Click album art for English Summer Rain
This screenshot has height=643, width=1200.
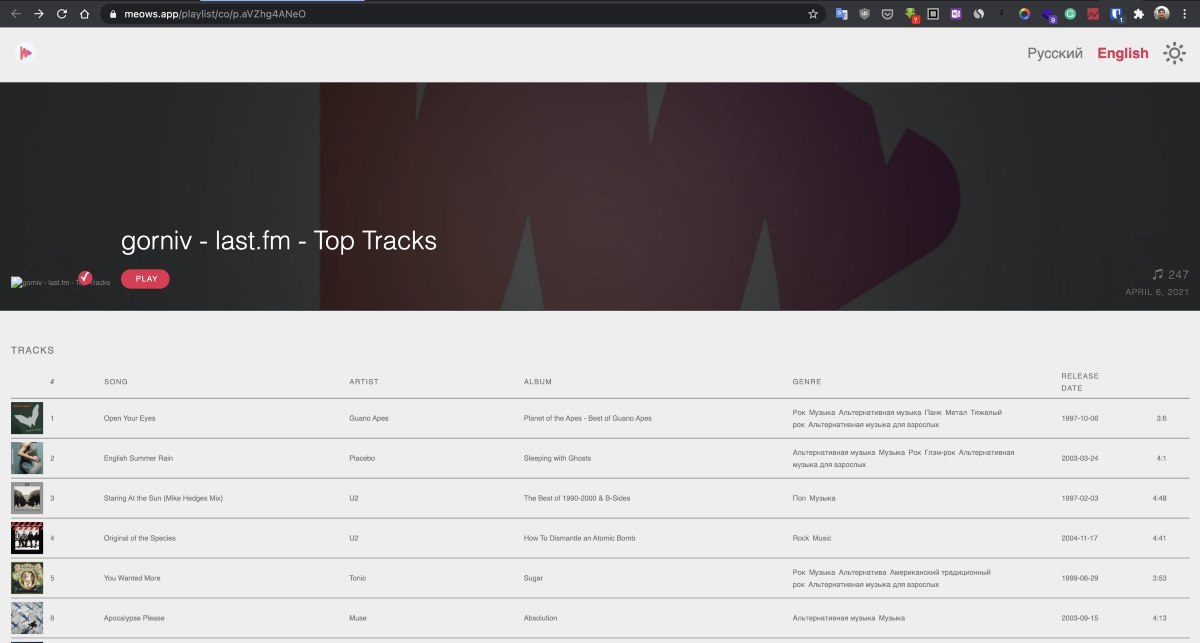click(x=27, y=458)
